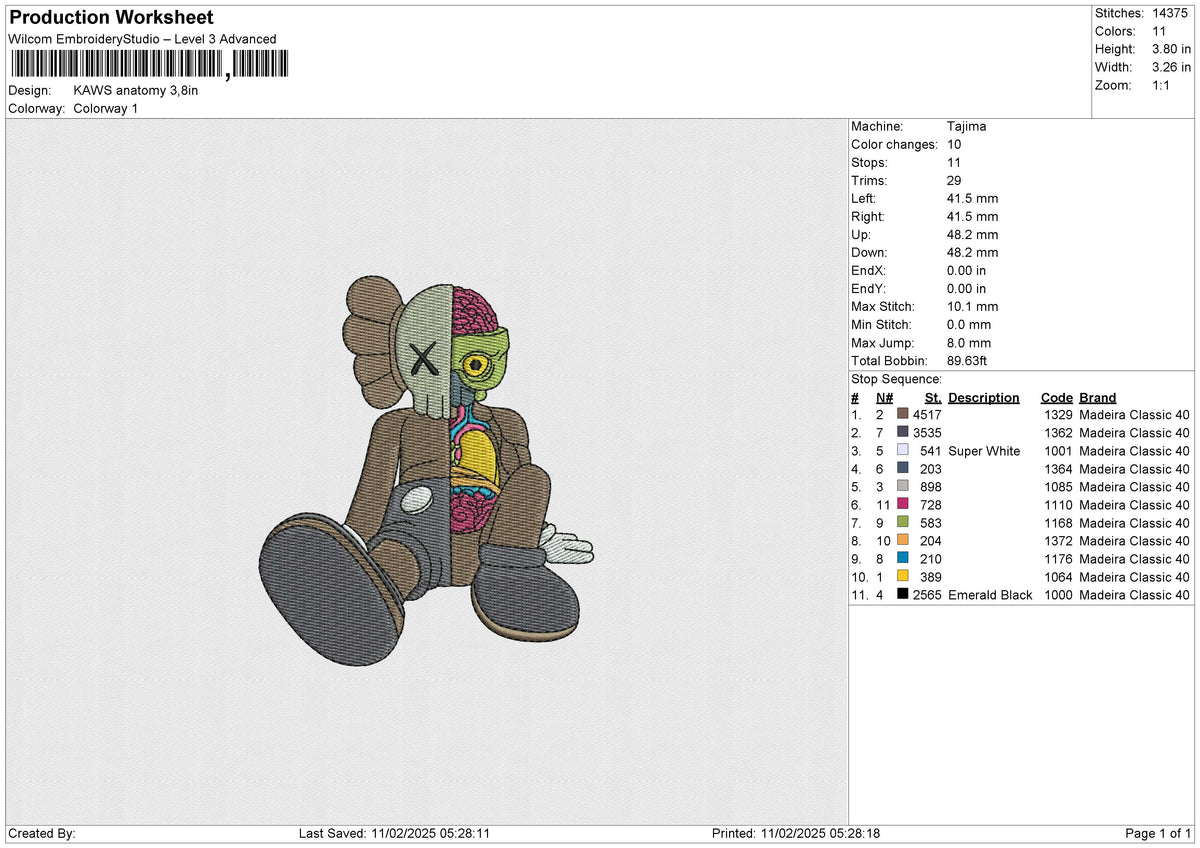The height and width of the screenshot is (848, 1200).
Task: Click the Up extent 48.2 mm
Action: 972,234
